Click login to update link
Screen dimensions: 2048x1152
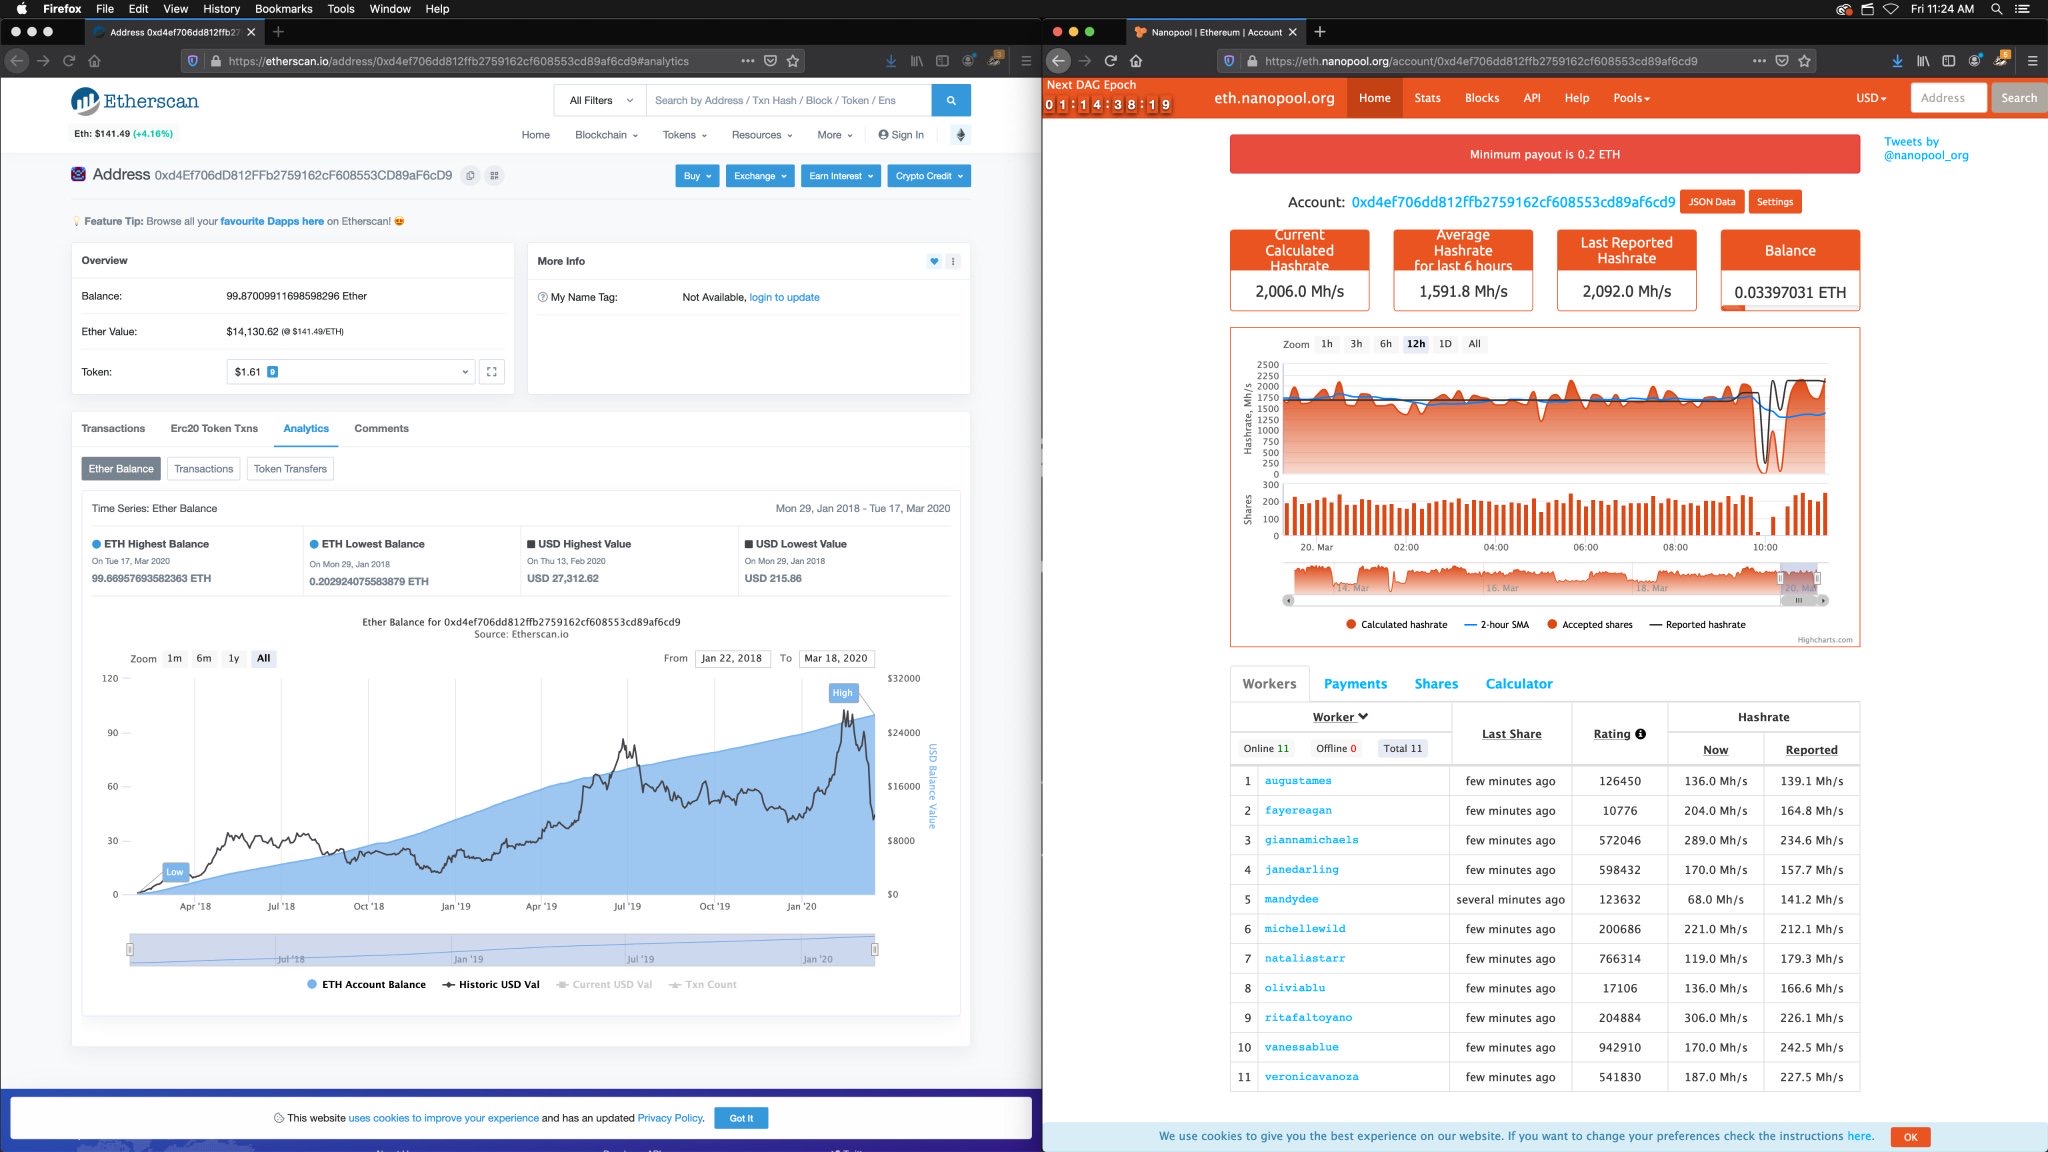pos(784,297)
